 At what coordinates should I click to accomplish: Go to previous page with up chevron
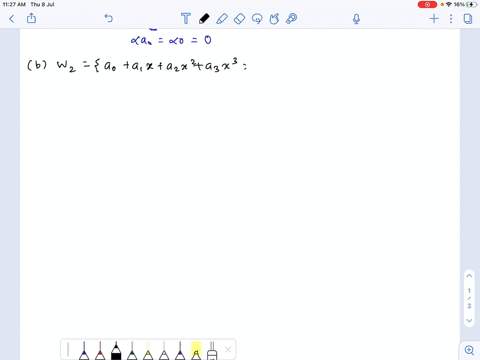(x=469, y=276)
